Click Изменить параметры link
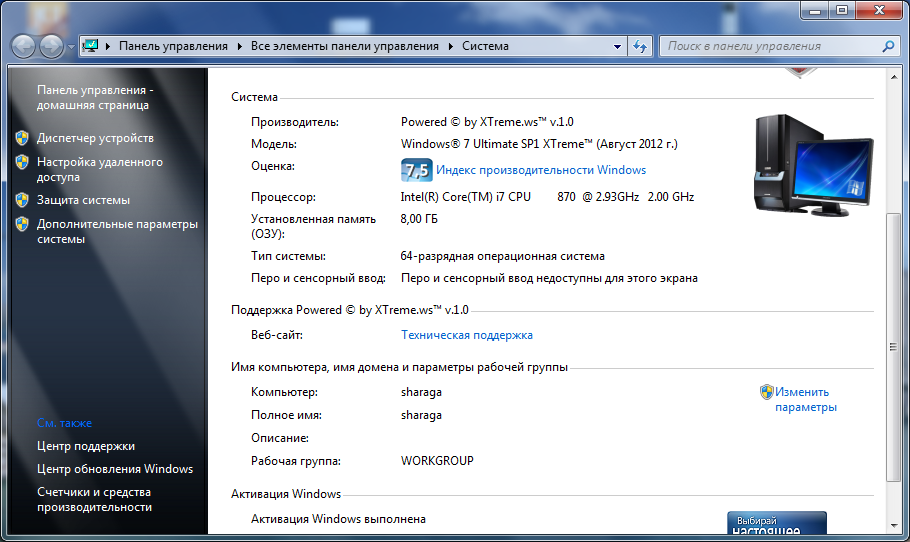This screenshot has height=542, width=910. (x=806, y=399)
